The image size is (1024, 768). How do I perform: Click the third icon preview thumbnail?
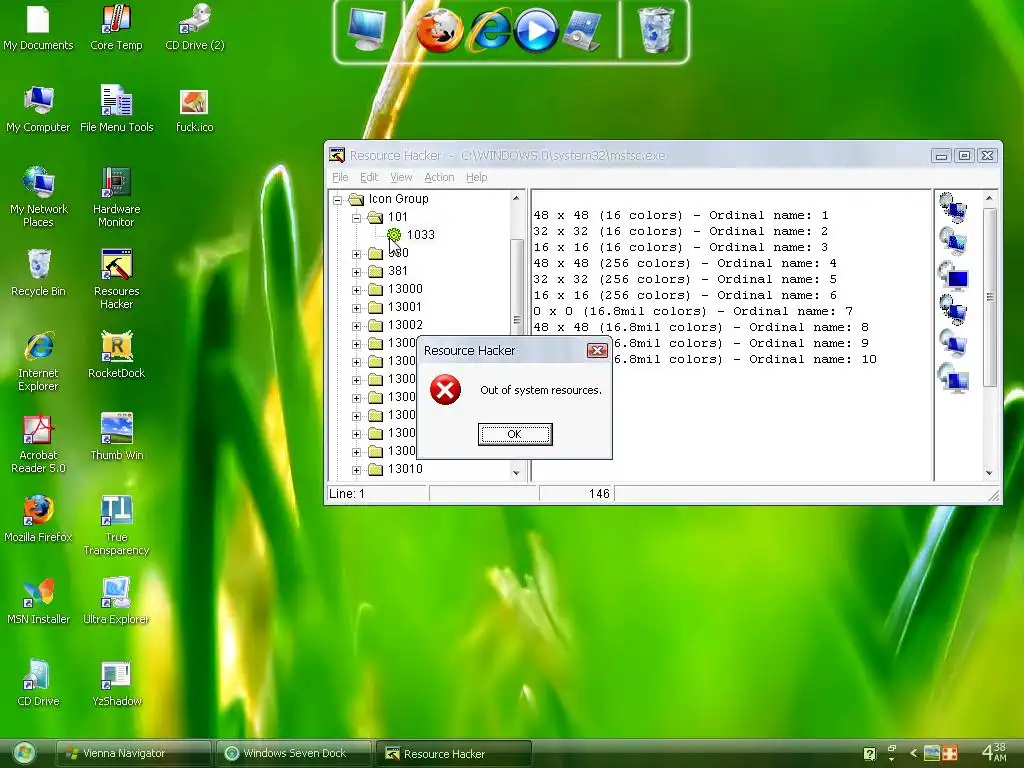(953, 276)
